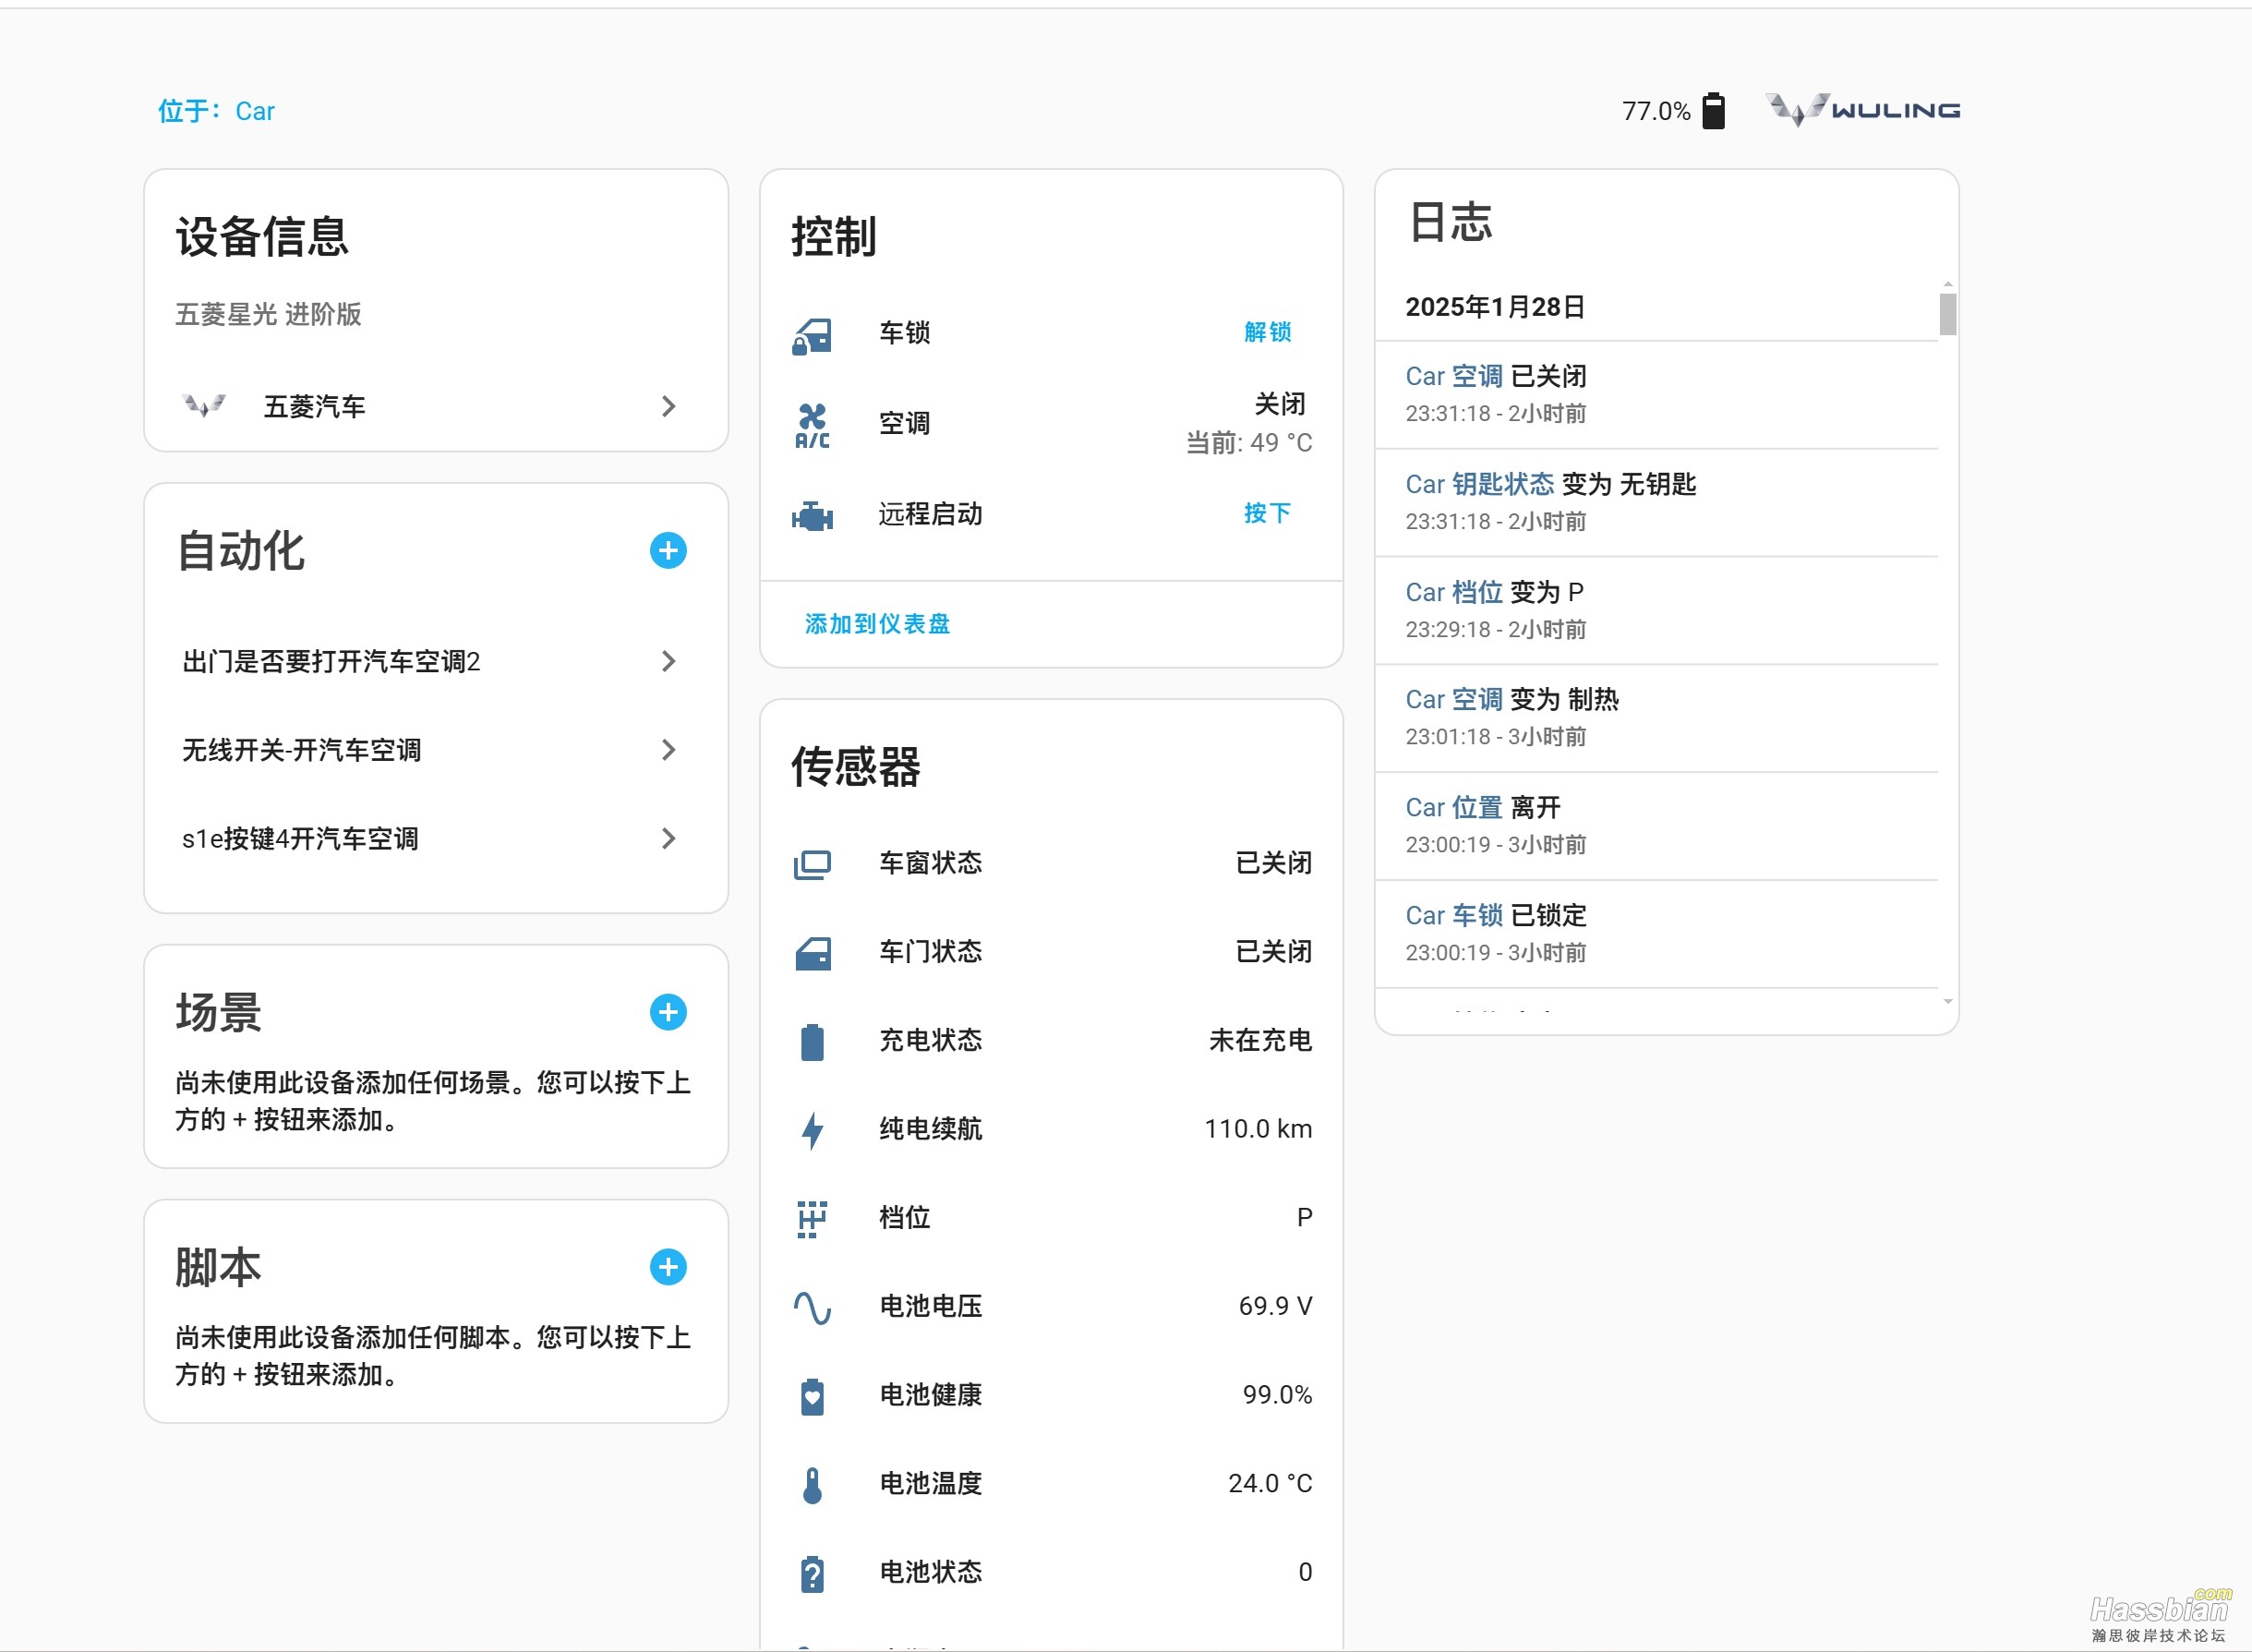The height and width of the screenshot is (1652, 2252).
Task: Click the 车窗状态 已关闭 value
Action: [1273, 863]
